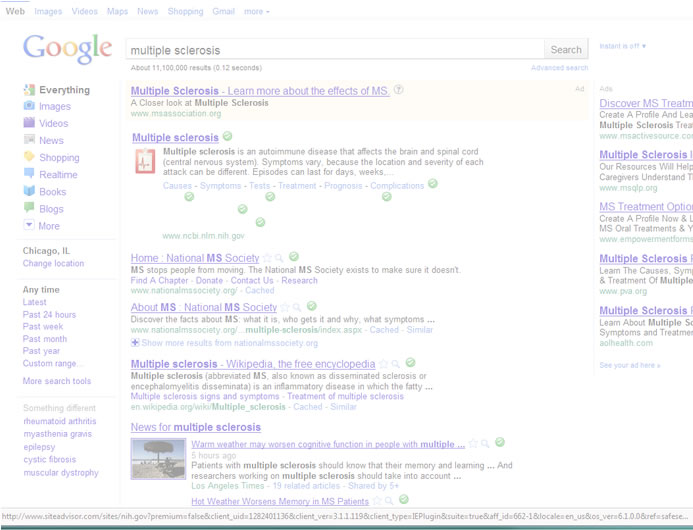
Task: Star the Wikipedia Multiple sclerosis result
Action: (384, 364)
